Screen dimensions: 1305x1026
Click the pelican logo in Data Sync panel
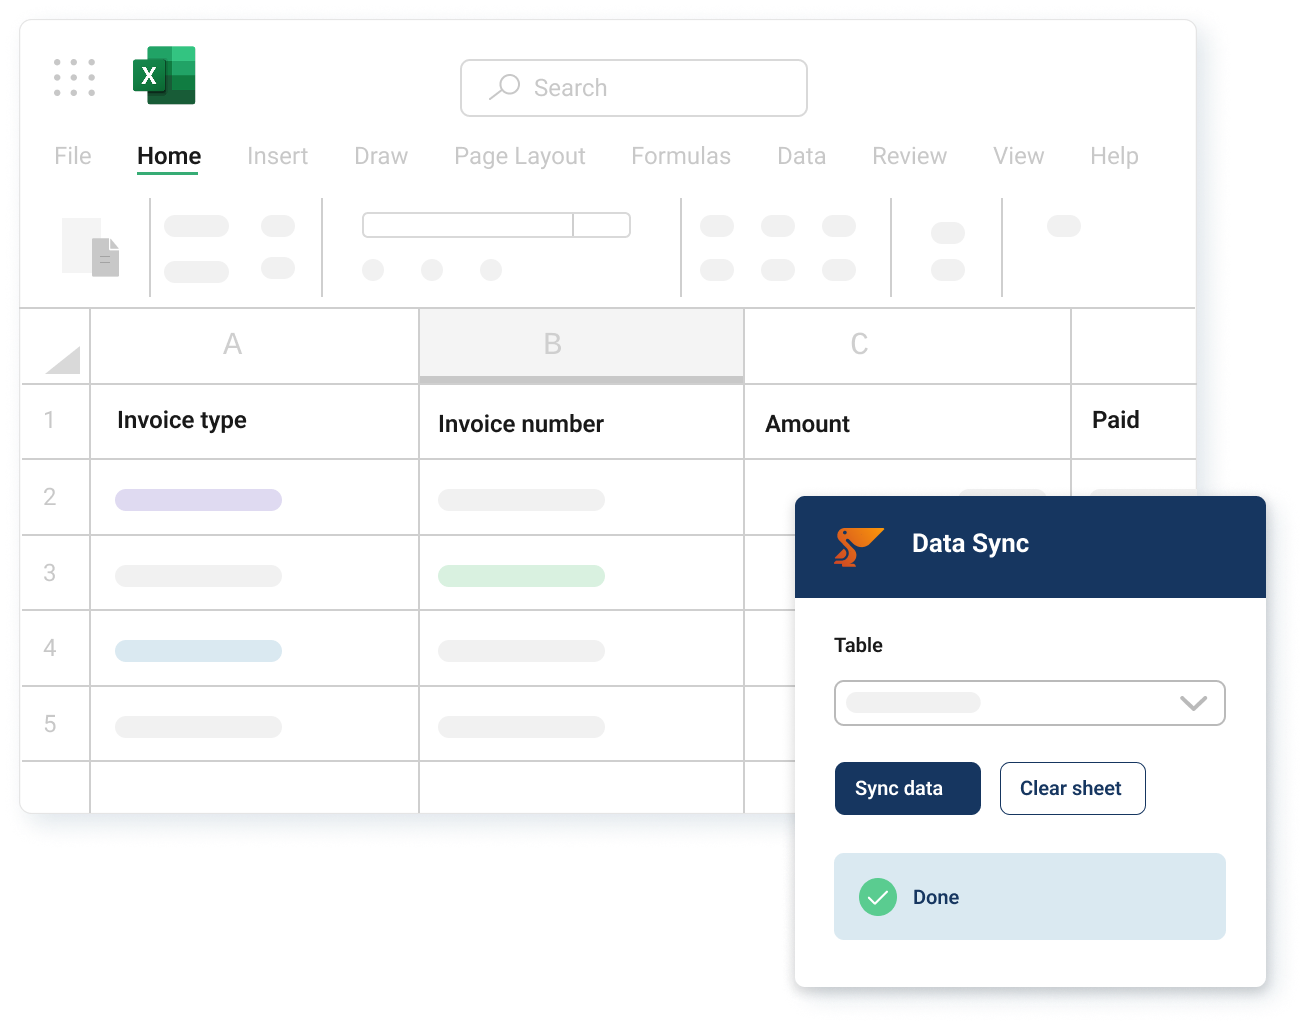(x=858, y=546)
